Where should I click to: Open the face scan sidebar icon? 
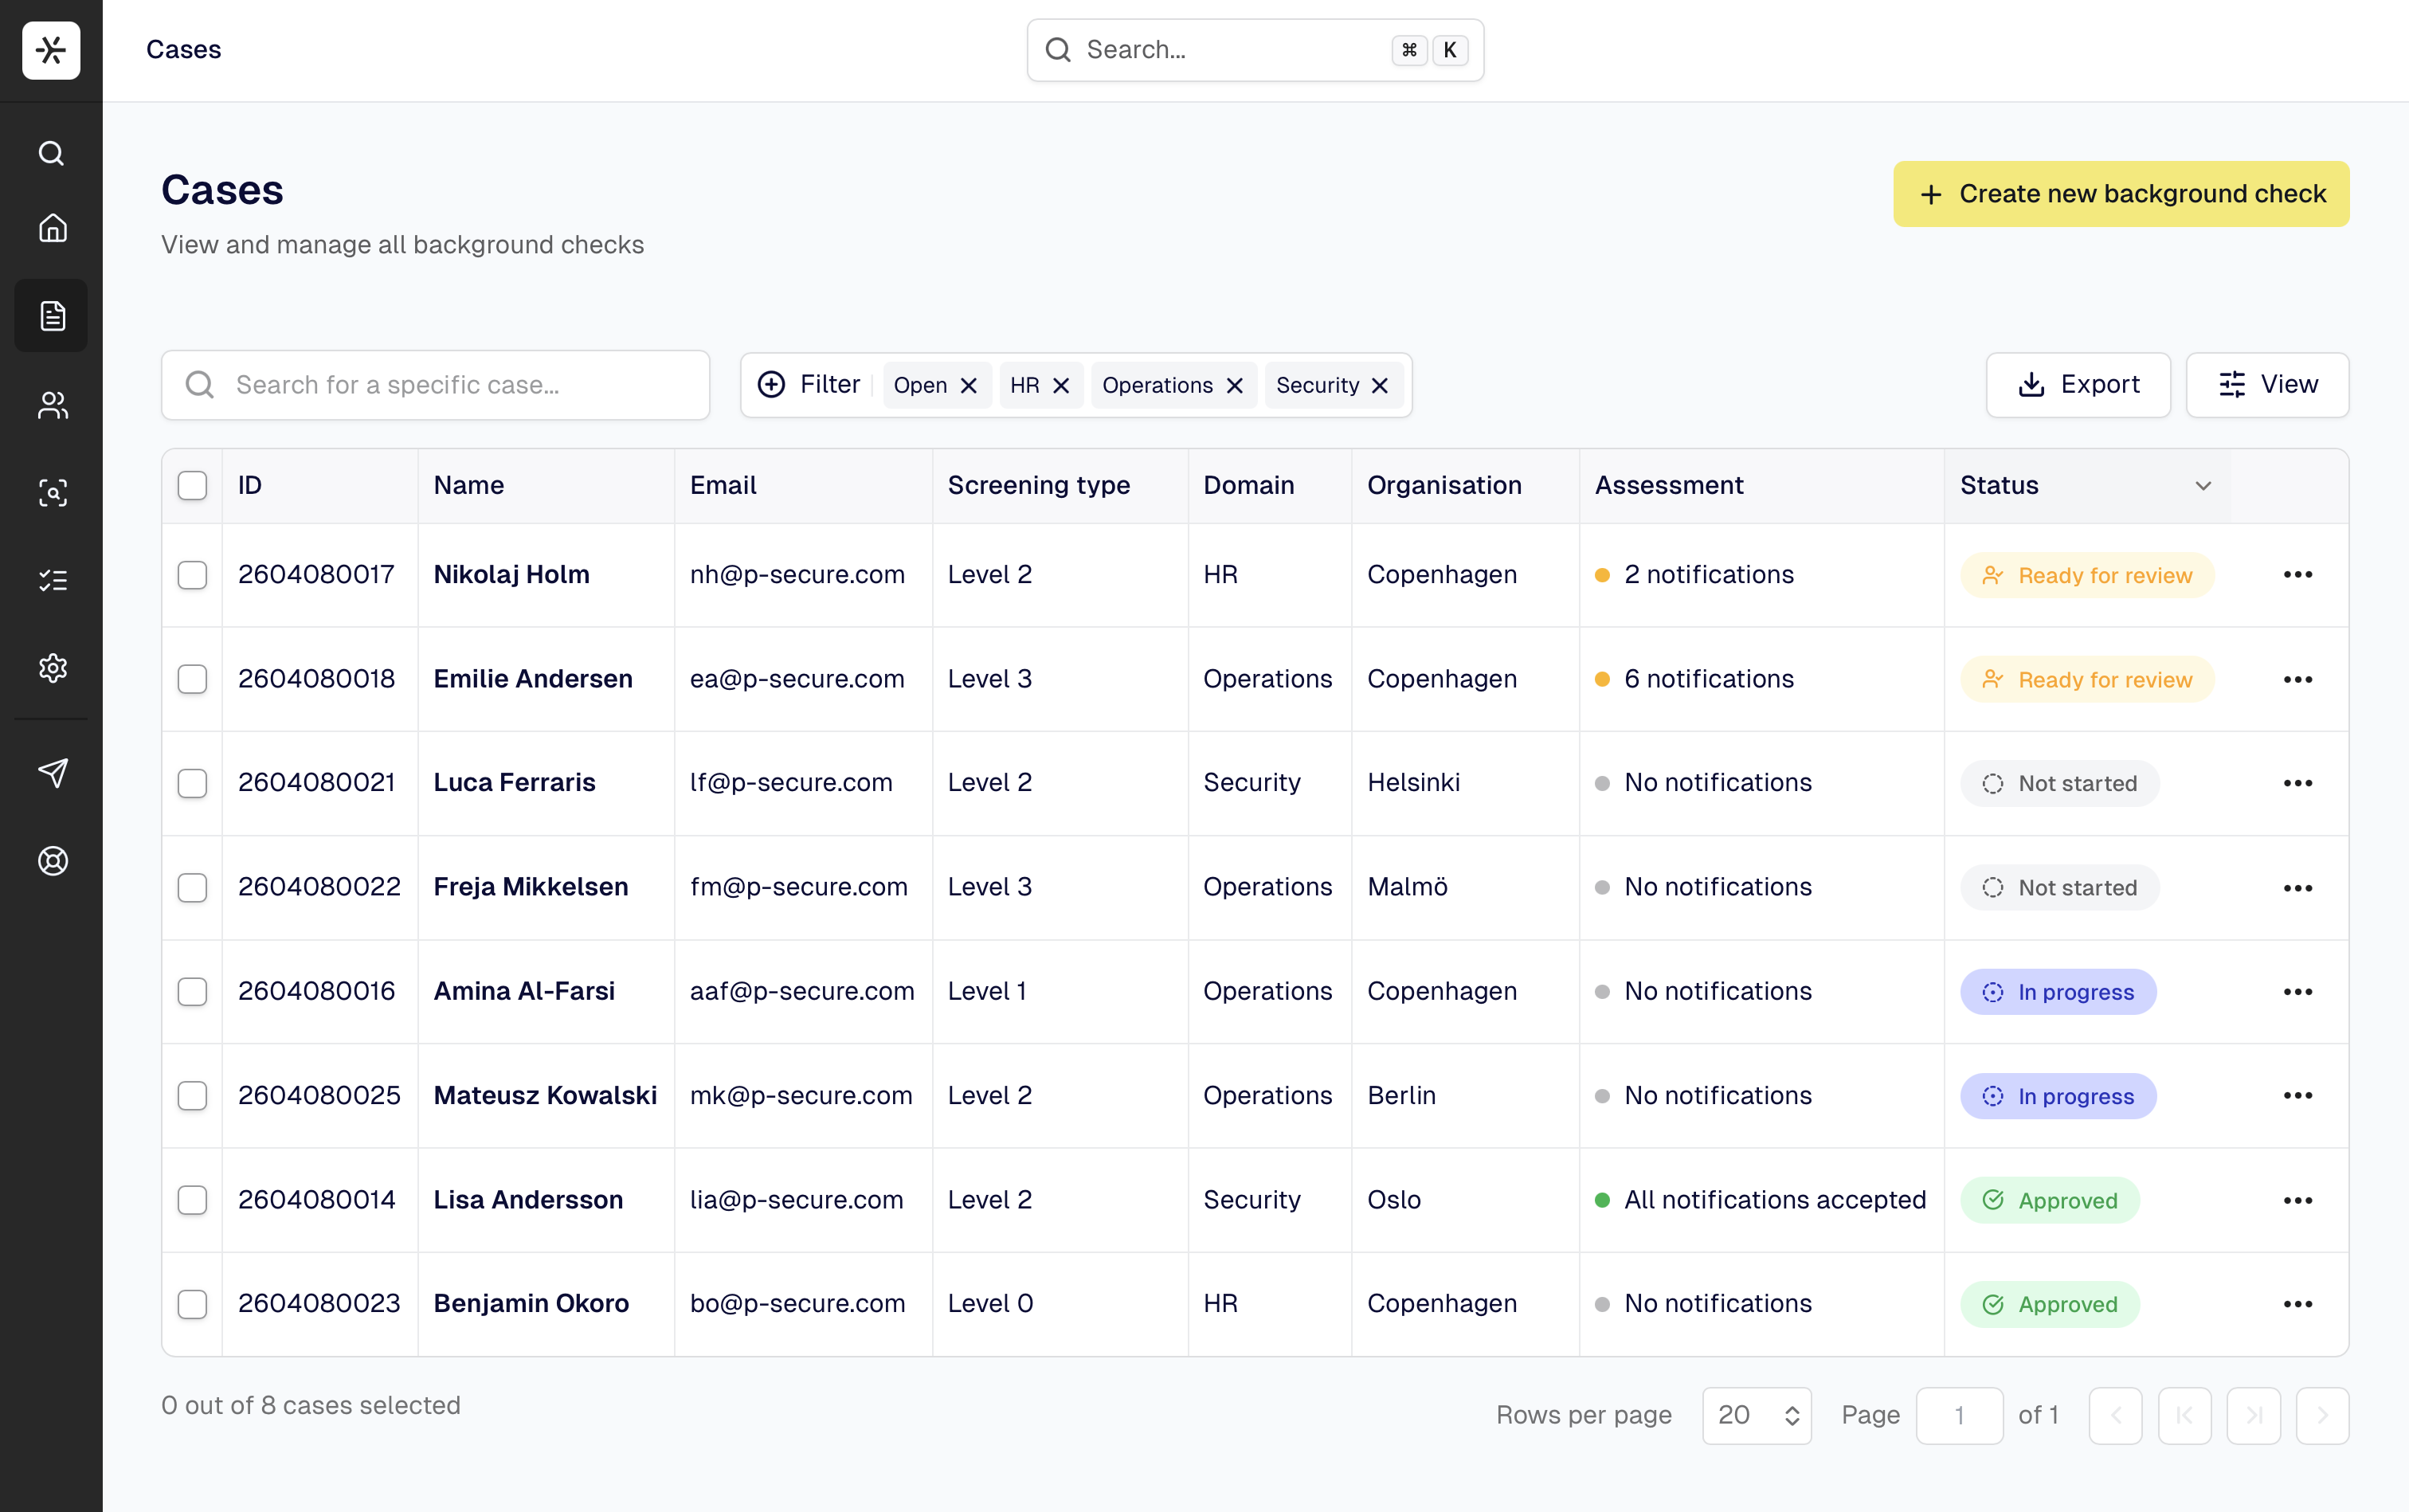[52, 492]
